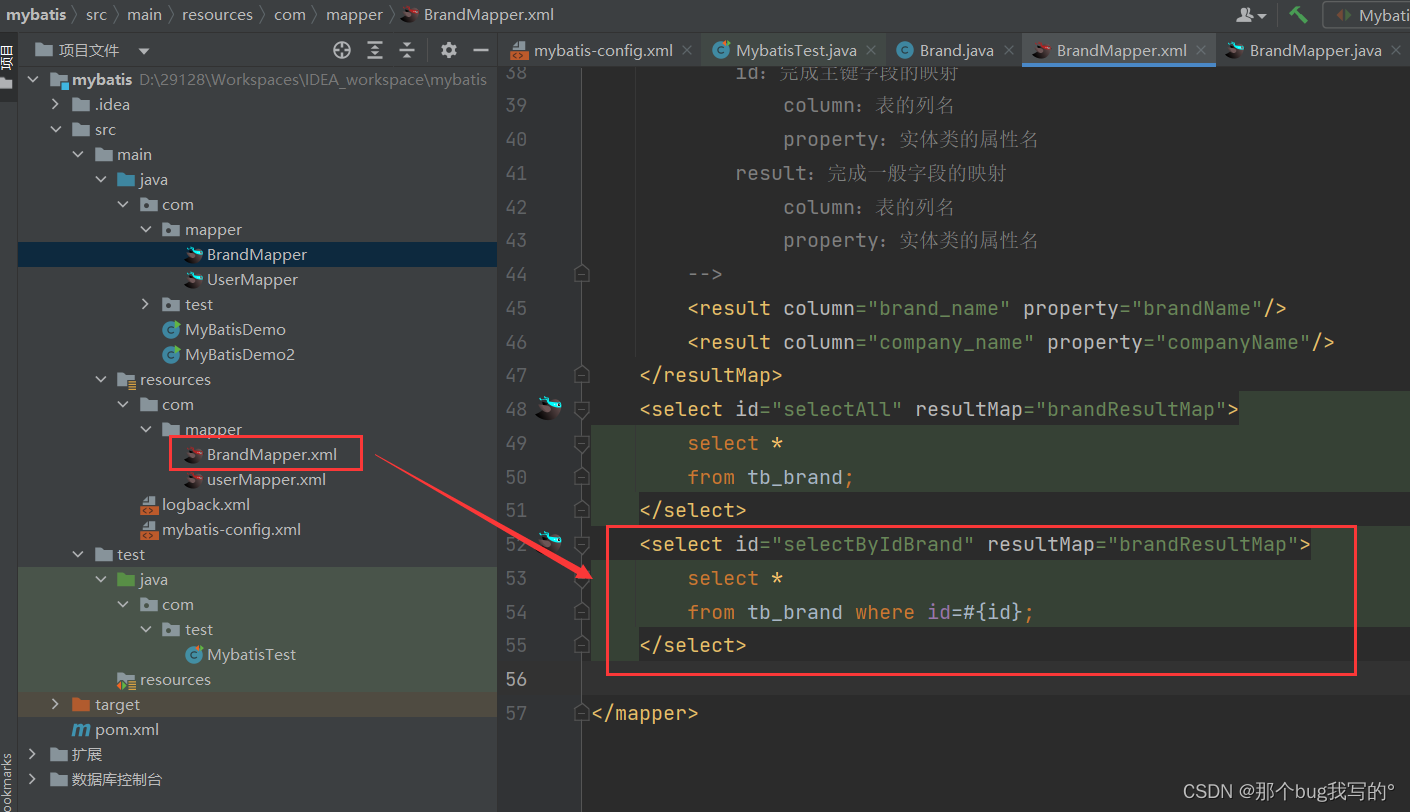The width and height of the screenshot is (1410, 812).
Task: Toggle fold marker at line 52 selectByIdBrand
Action: pyautogui.click(x=582, y=543)
